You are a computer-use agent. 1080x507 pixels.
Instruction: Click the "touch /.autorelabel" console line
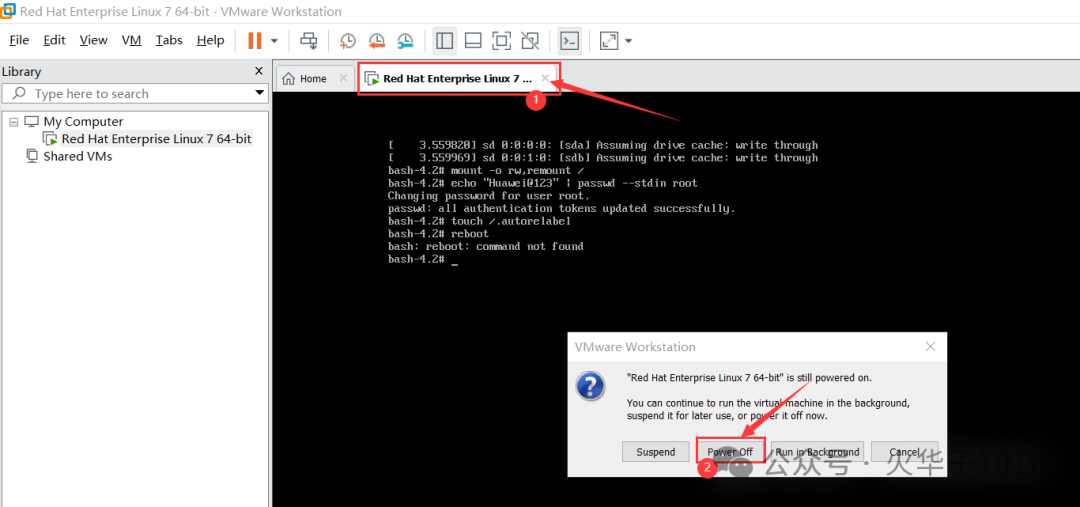pyautogui.click(x=479, y=221)
